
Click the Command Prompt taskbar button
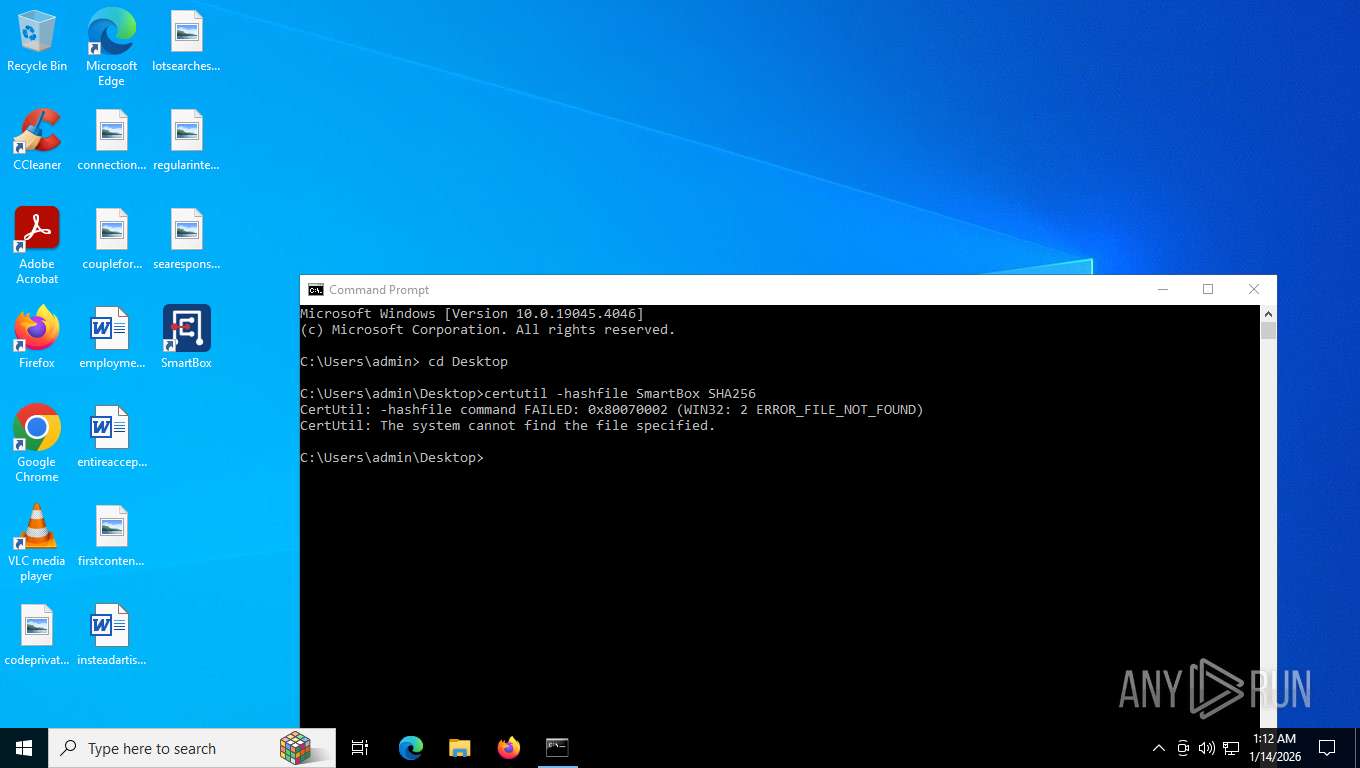pos(557,748)
